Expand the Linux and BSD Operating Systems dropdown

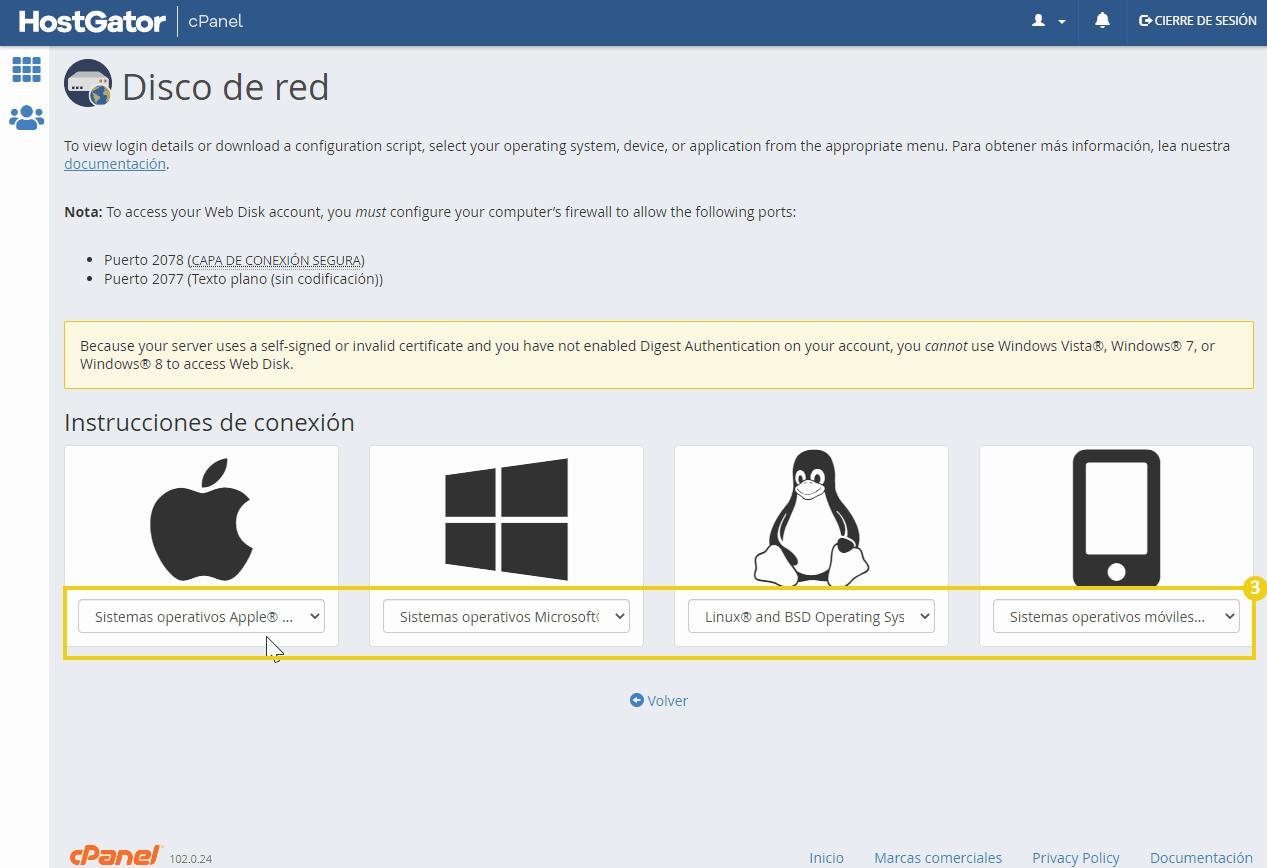coord(811,617)
